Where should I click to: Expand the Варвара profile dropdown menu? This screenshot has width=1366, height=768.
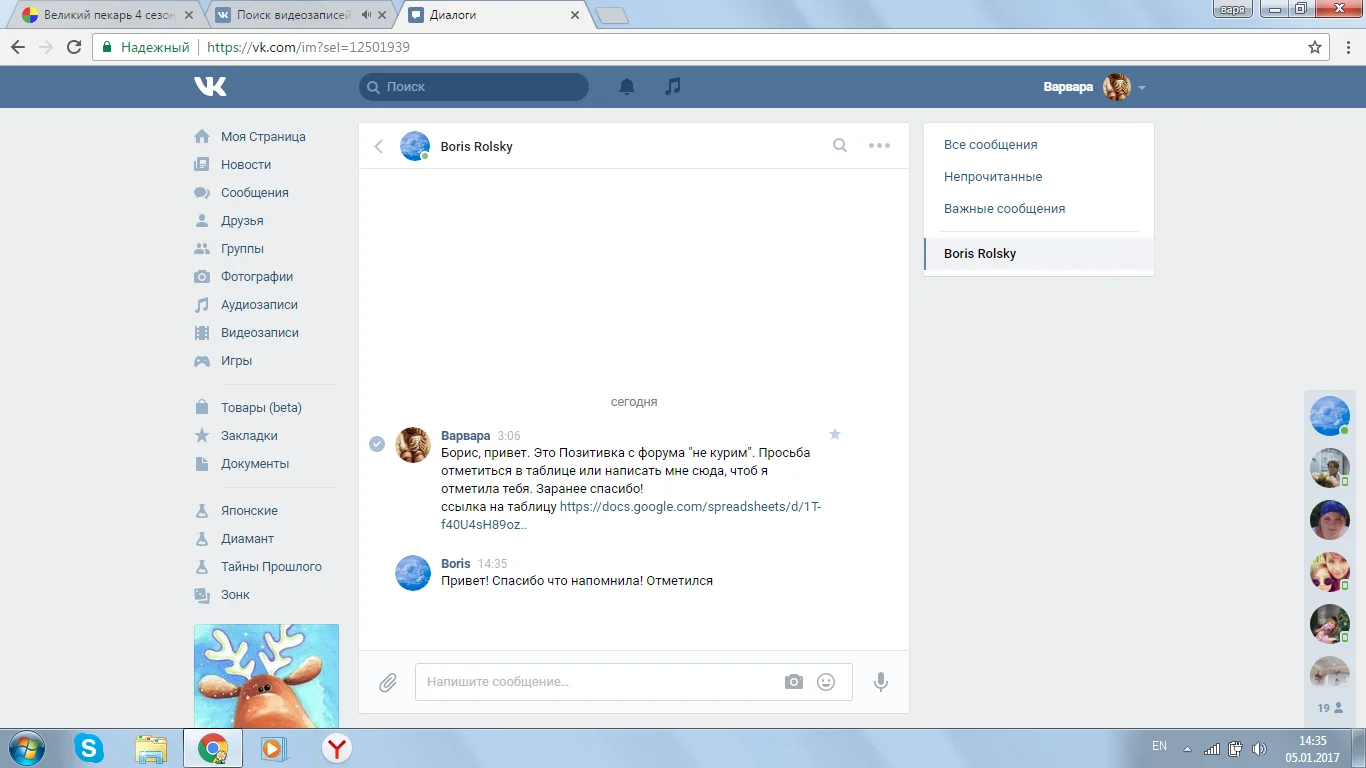tap(1142, 88)
